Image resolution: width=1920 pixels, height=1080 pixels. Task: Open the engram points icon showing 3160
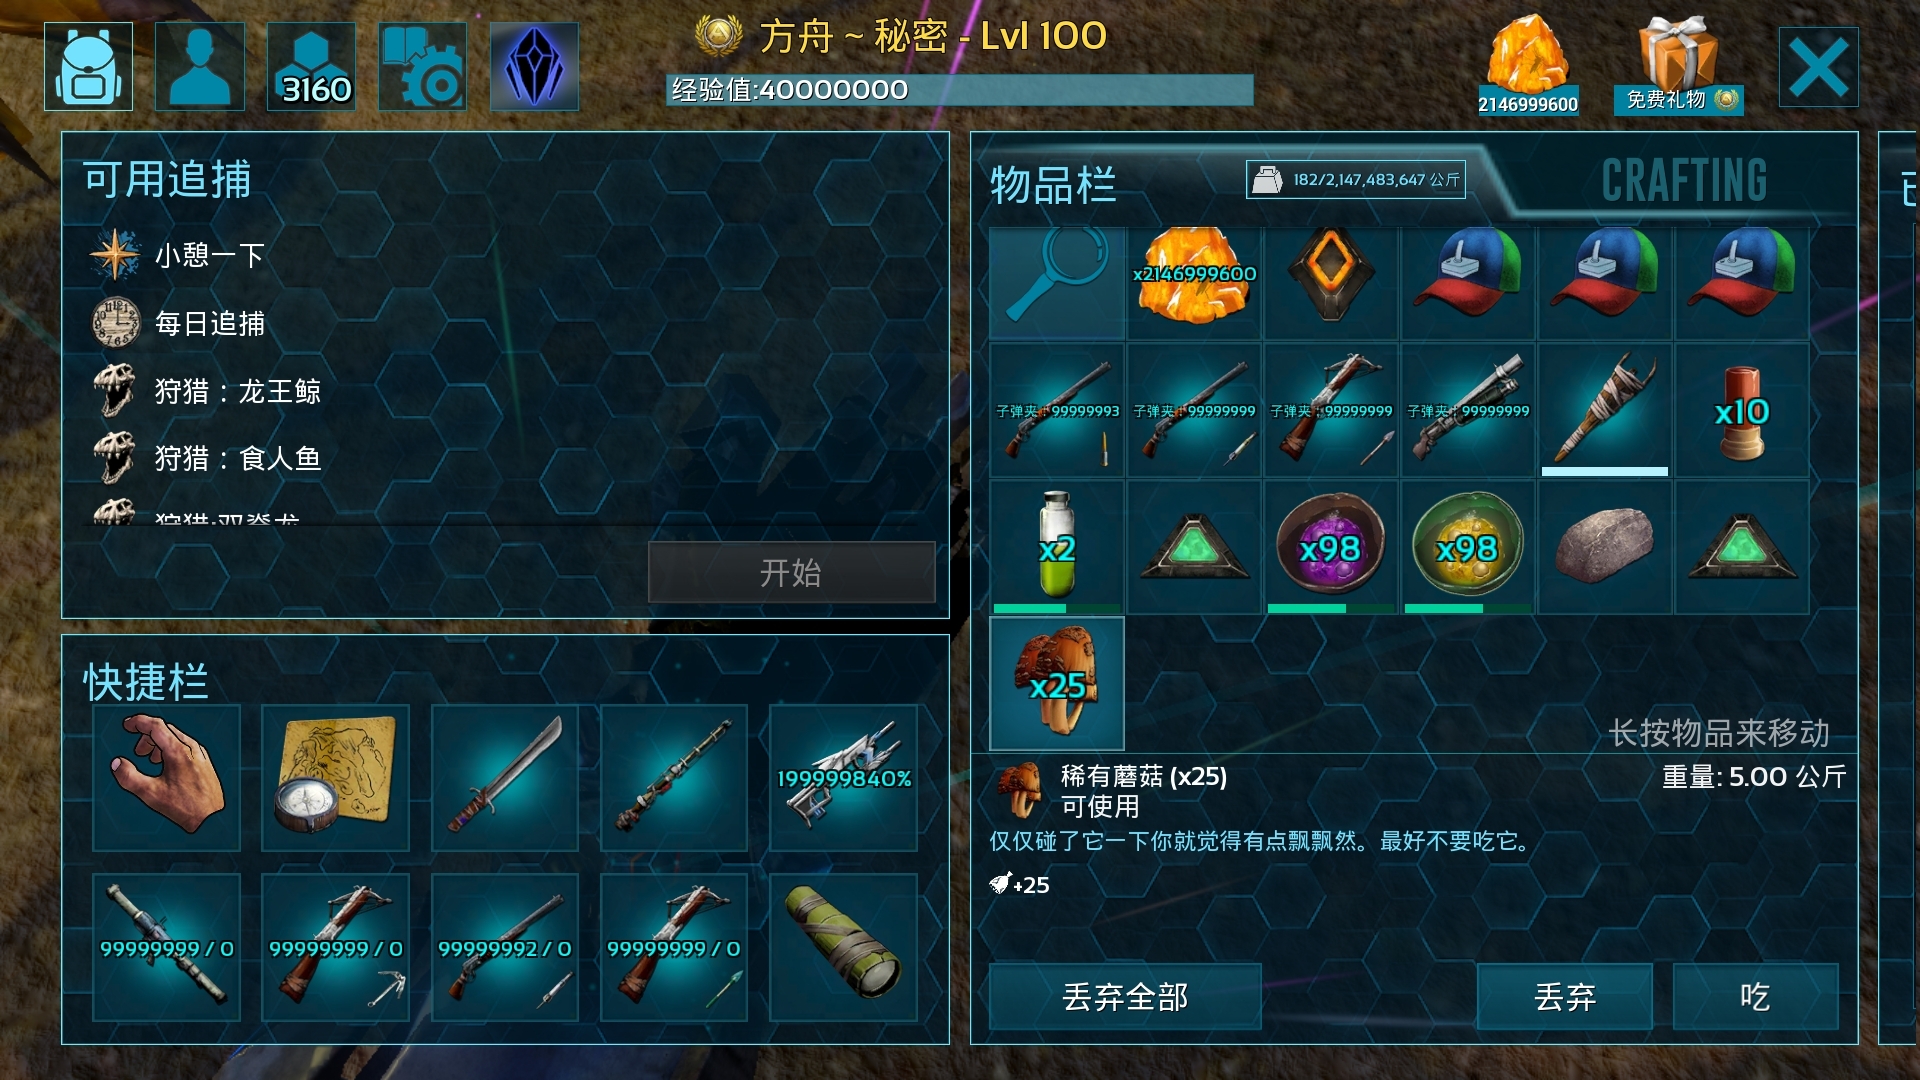(x=311, y=66)
